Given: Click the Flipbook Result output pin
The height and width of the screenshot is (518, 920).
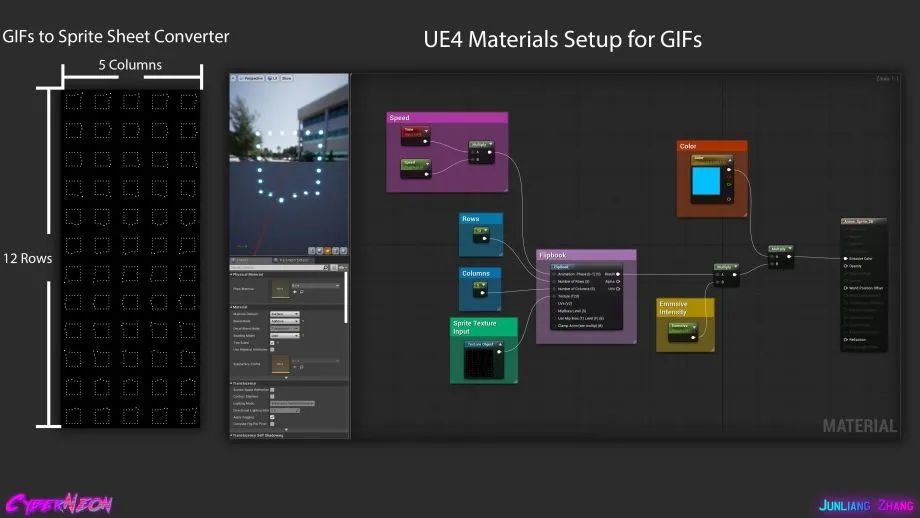Looking at the screenshot, I should coord(618,274).
